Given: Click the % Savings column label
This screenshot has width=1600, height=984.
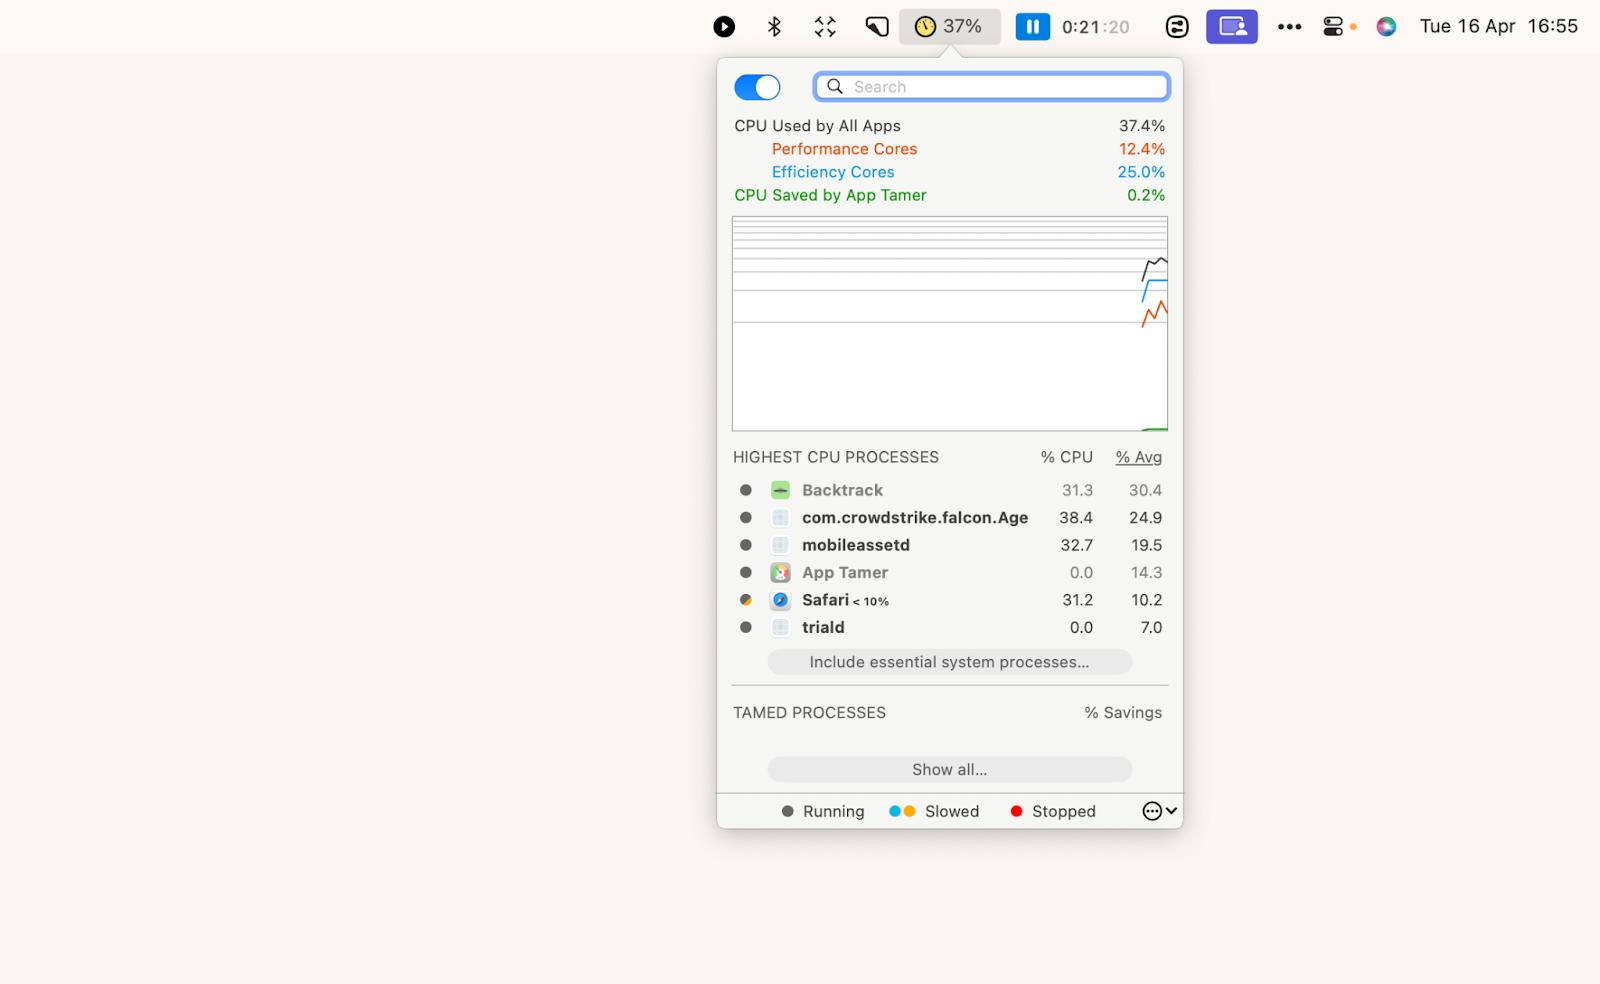Looking at the screenshot, I should (x=1123, y=713).
